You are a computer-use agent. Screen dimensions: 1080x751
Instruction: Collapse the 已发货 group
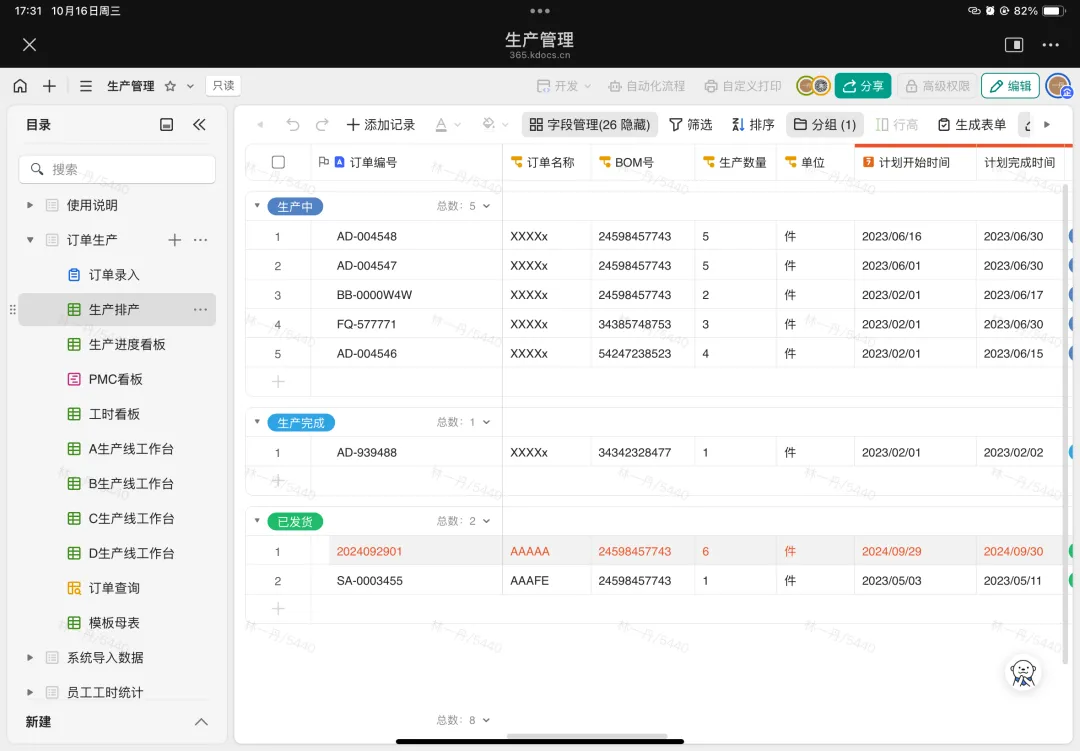(x=257, y=521)
